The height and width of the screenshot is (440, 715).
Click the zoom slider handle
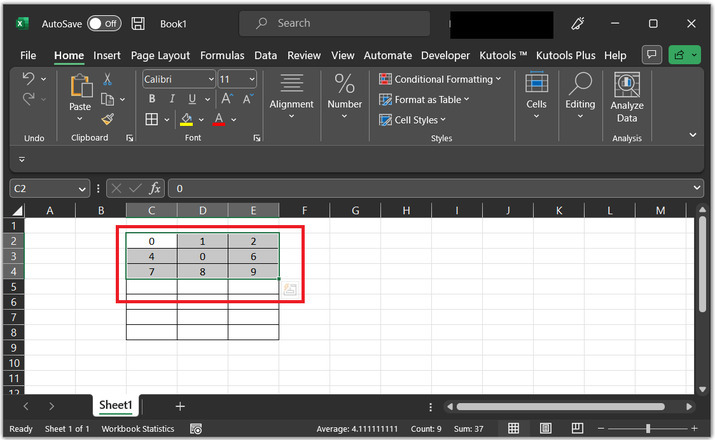[x=648, y=428]
